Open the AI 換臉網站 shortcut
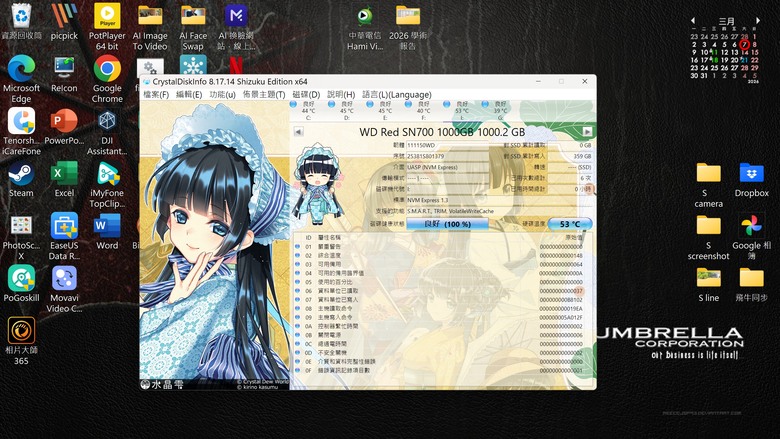This screenshot has width=780, height=439. tap(236, 27)
